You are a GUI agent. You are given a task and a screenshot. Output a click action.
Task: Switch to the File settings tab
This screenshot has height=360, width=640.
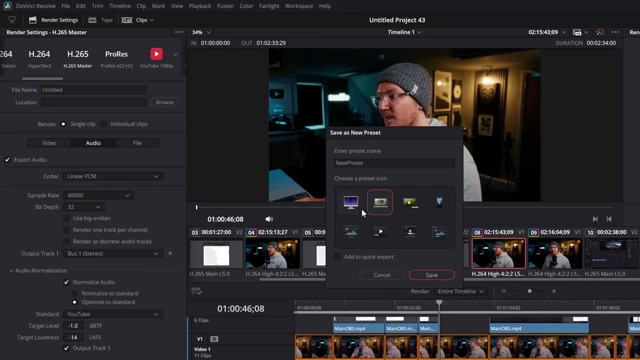pos(137,143)
